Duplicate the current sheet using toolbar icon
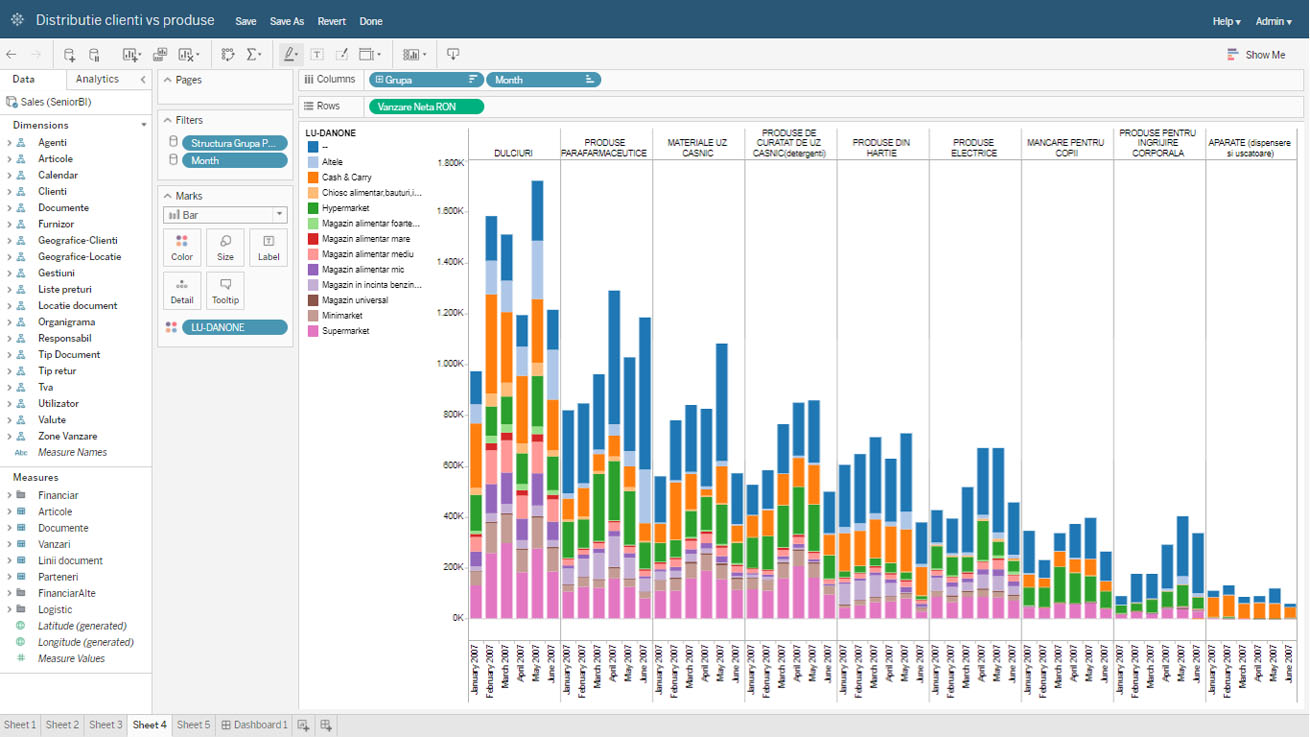The height and width of the screenshot is (737, 1310). (160, 55)
